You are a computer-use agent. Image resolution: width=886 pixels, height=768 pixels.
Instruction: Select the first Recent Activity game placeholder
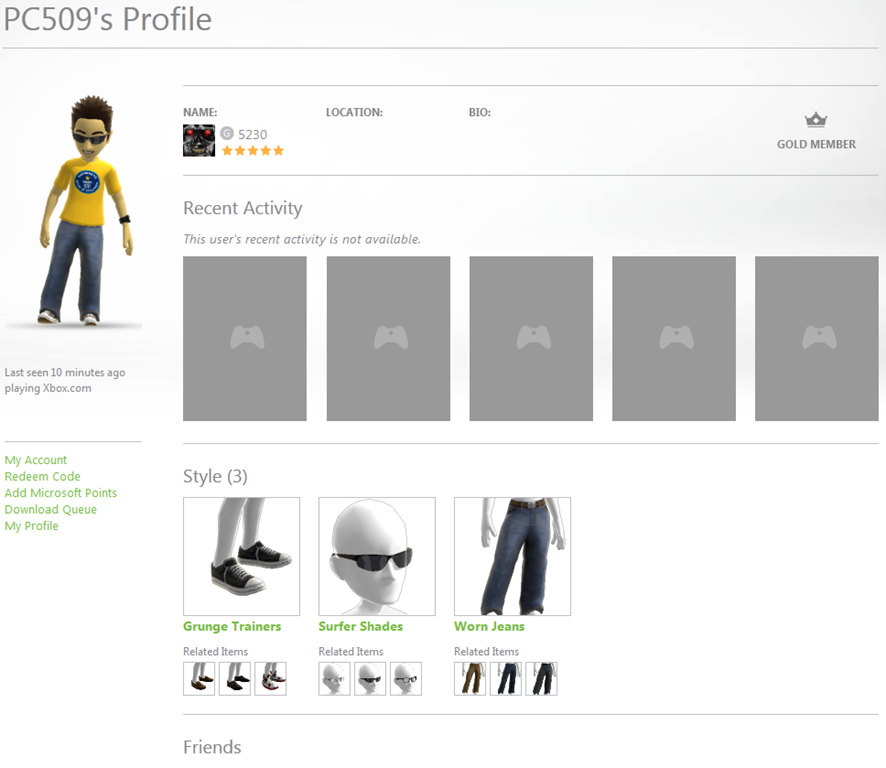pos(245,338)
